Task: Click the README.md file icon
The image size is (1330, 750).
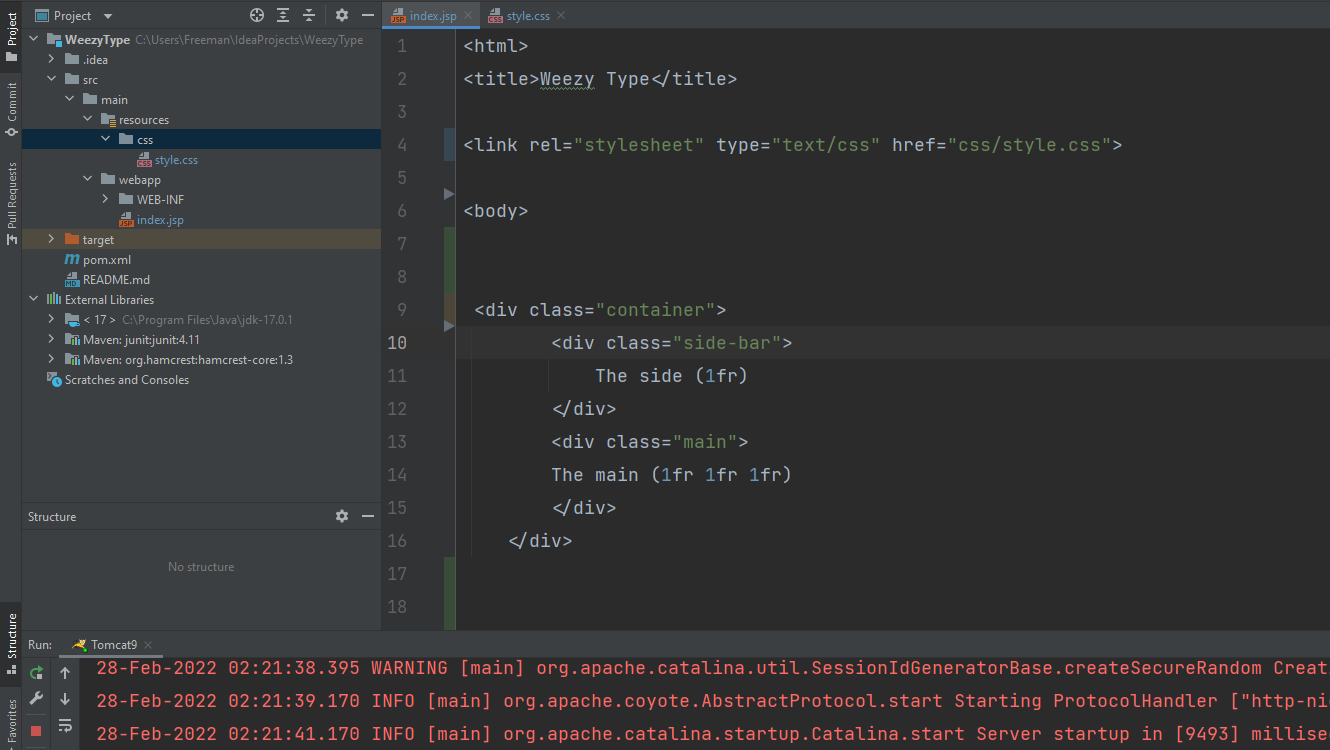Action: (x=72, y=280)
